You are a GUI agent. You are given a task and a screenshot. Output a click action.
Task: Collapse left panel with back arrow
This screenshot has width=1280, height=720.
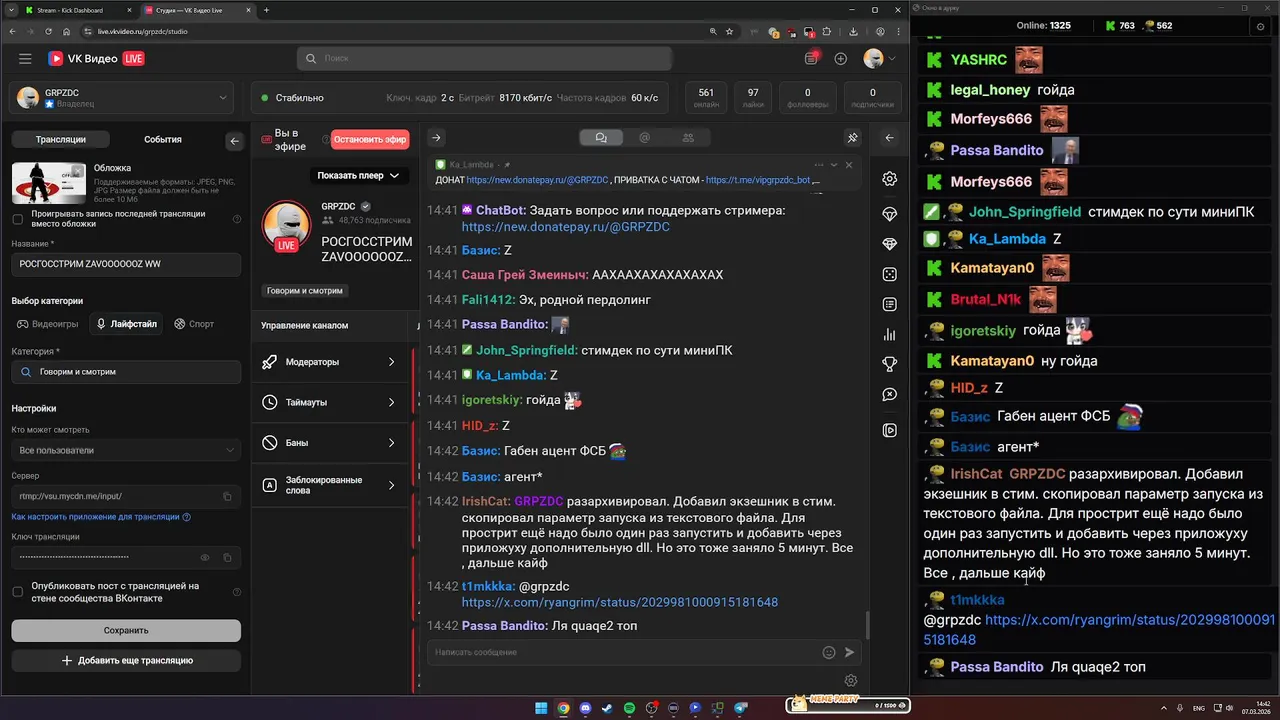[235, 141]
